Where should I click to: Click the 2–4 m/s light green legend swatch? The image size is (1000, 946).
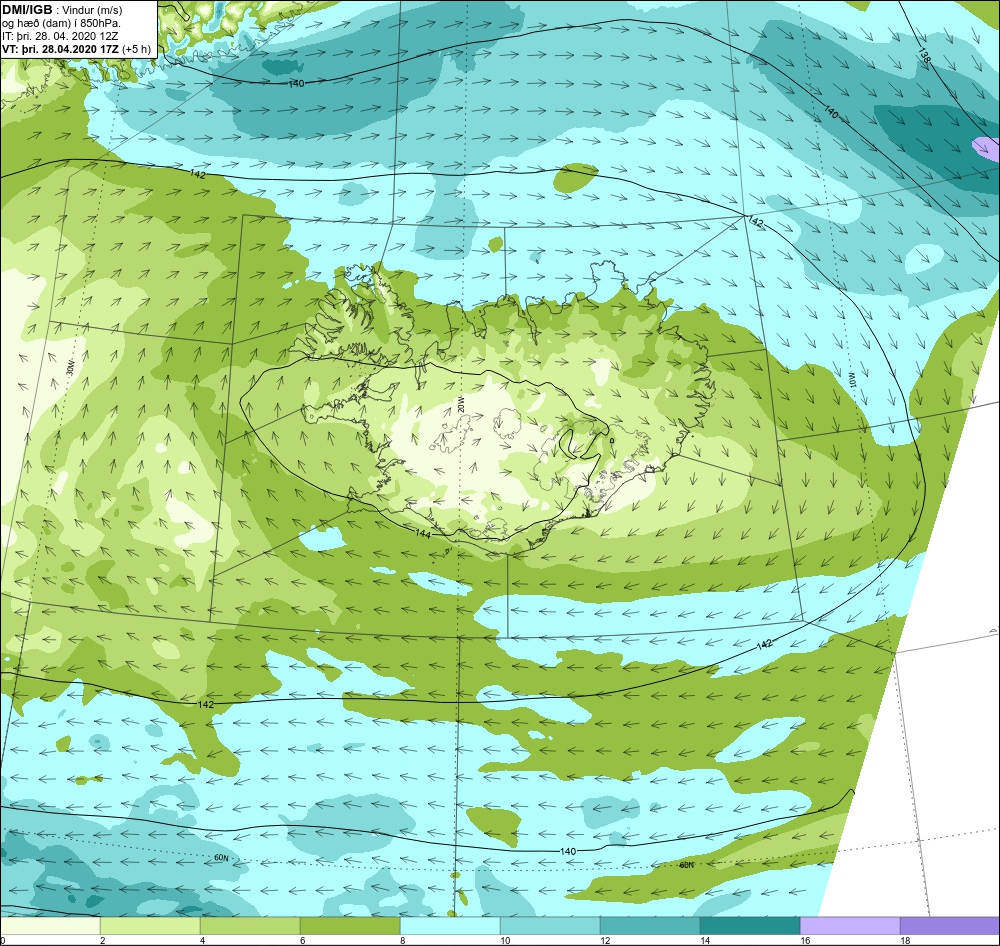[151, 926]
